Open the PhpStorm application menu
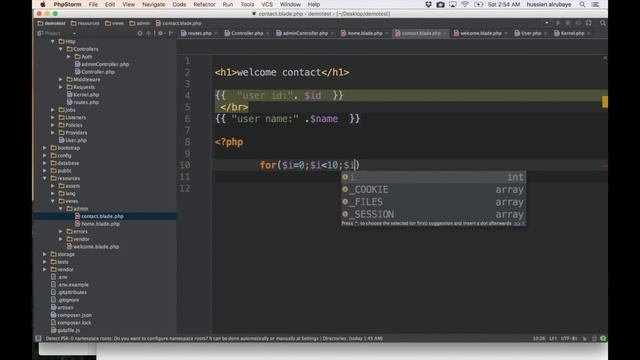The image size is (640, 360). click(67, 4)
